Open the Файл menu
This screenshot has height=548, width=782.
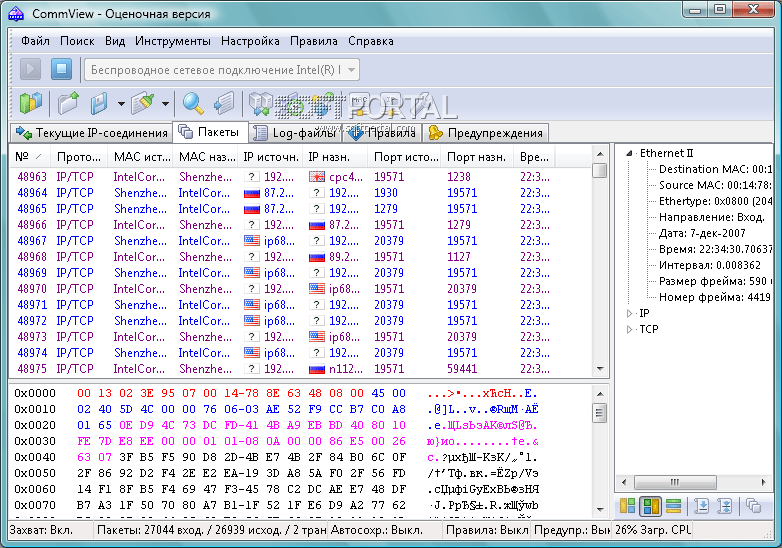[x=35, y=41]
